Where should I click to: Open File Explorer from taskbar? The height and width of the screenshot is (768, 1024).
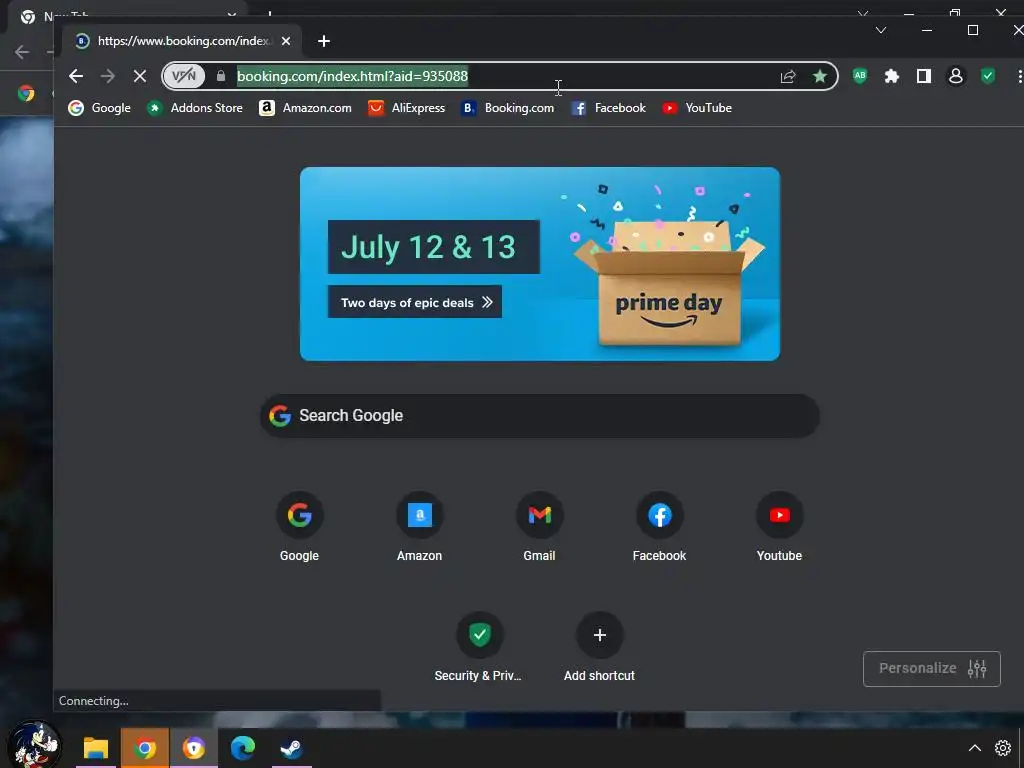tap(96, 748)
